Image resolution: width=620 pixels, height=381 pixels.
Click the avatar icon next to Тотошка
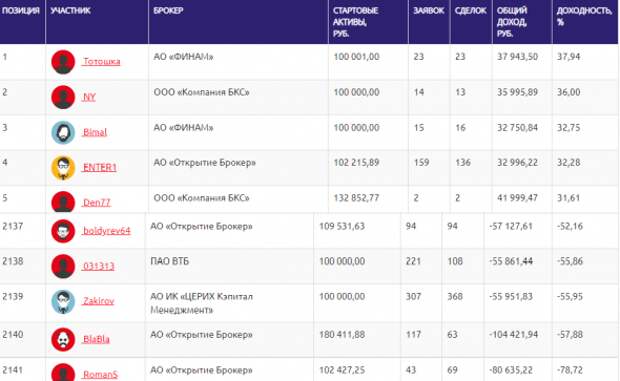(x=63, y=62)
